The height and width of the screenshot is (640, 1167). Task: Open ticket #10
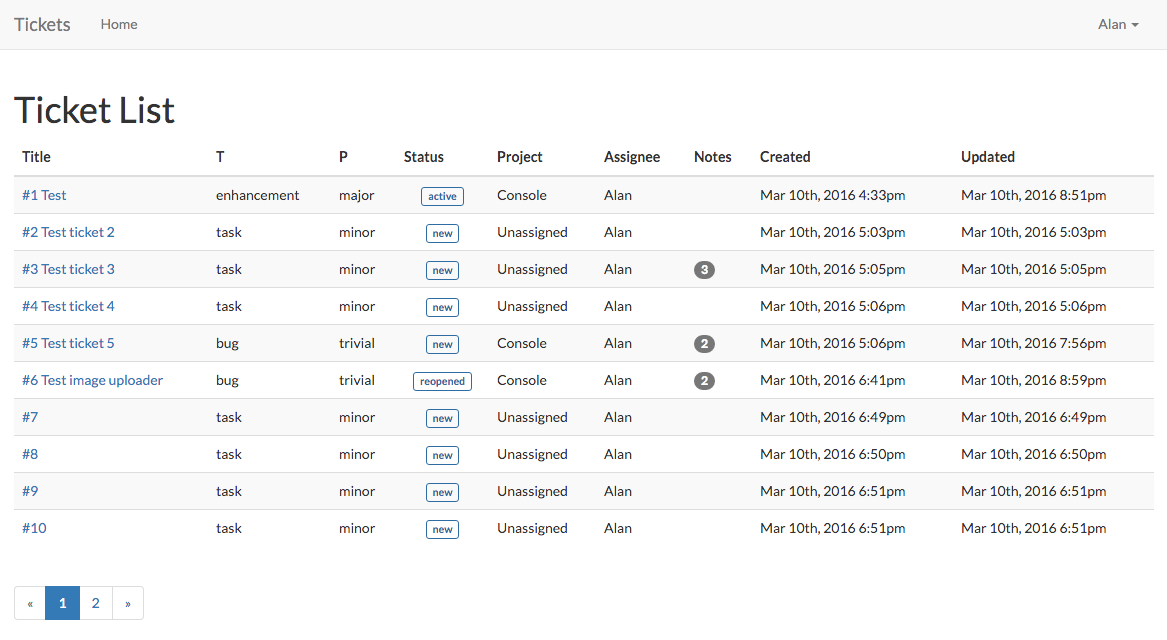34,528
